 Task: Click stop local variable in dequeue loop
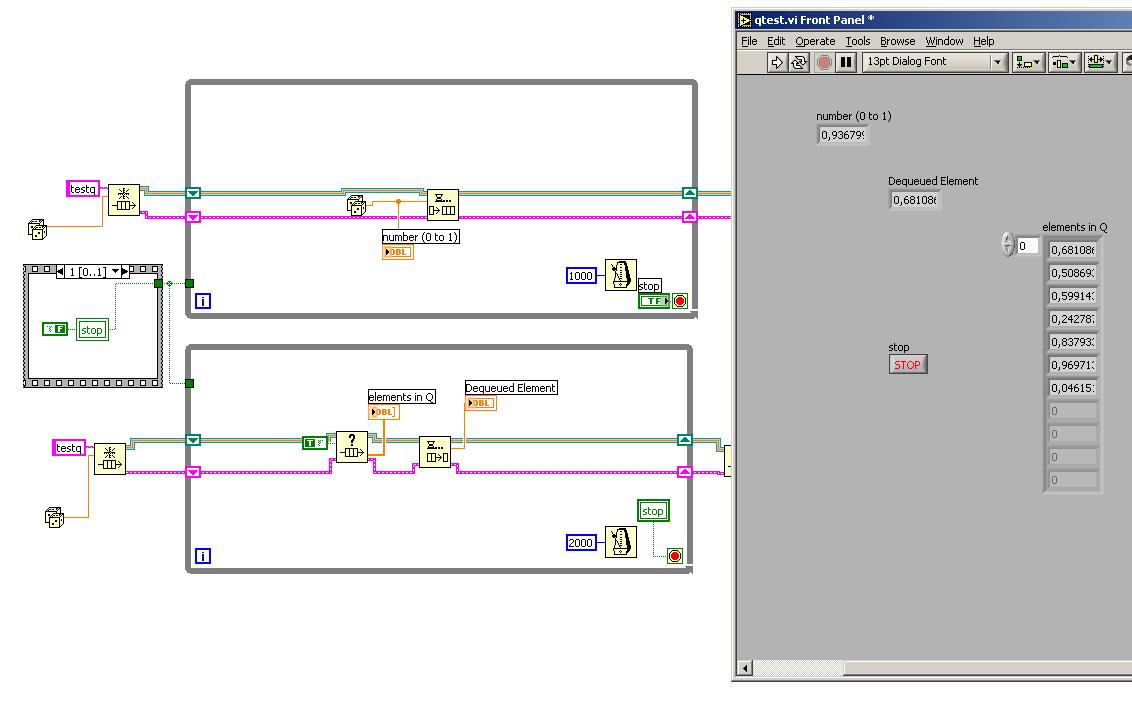point(653,511)
